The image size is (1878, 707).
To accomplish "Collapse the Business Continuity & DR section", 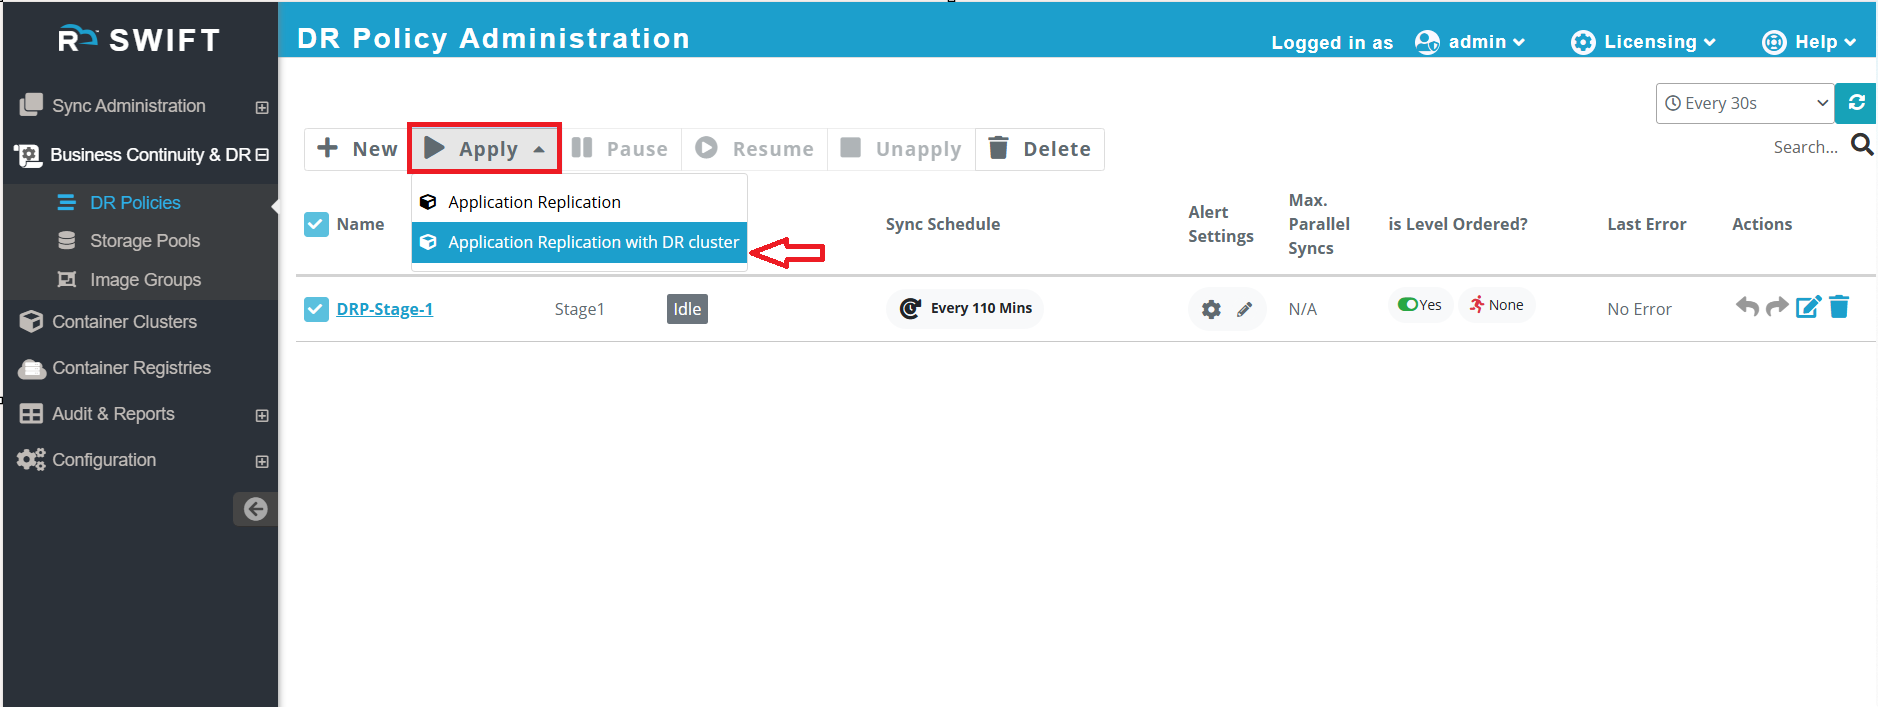I will coord(262,155).
